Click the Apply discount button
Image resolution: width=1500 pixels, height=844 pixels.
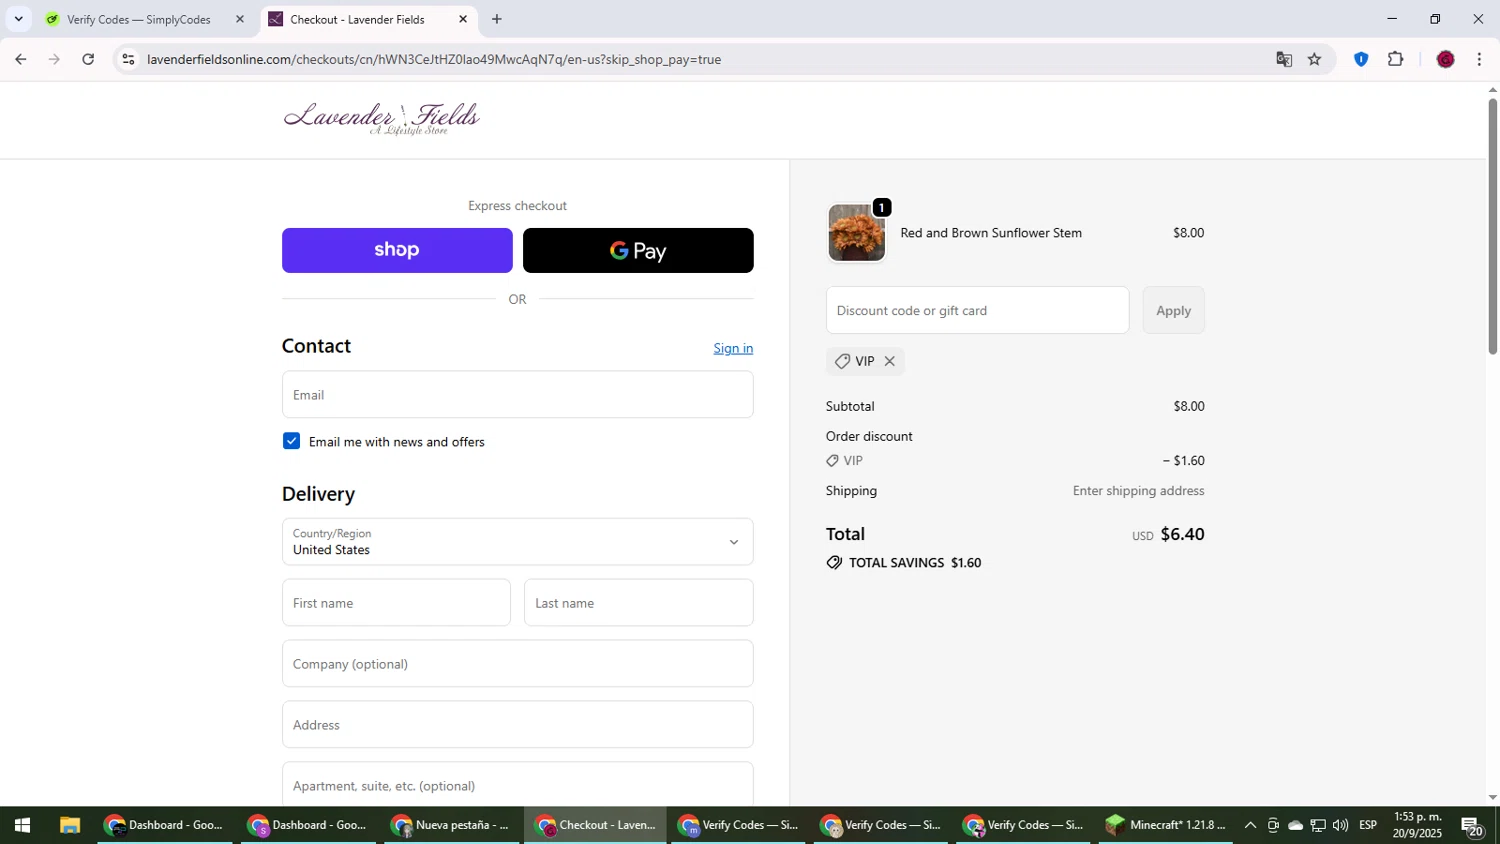[1173, 310]
